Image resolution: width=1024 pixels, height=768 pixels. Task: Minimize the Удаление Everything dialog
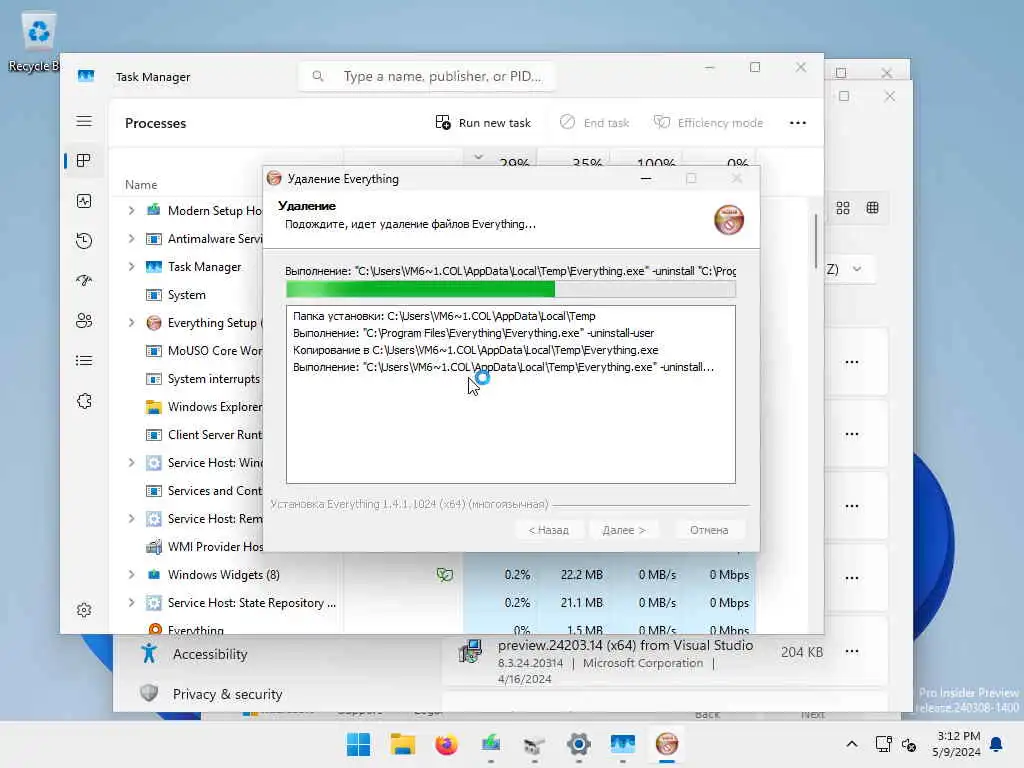(x=646, y=178)
